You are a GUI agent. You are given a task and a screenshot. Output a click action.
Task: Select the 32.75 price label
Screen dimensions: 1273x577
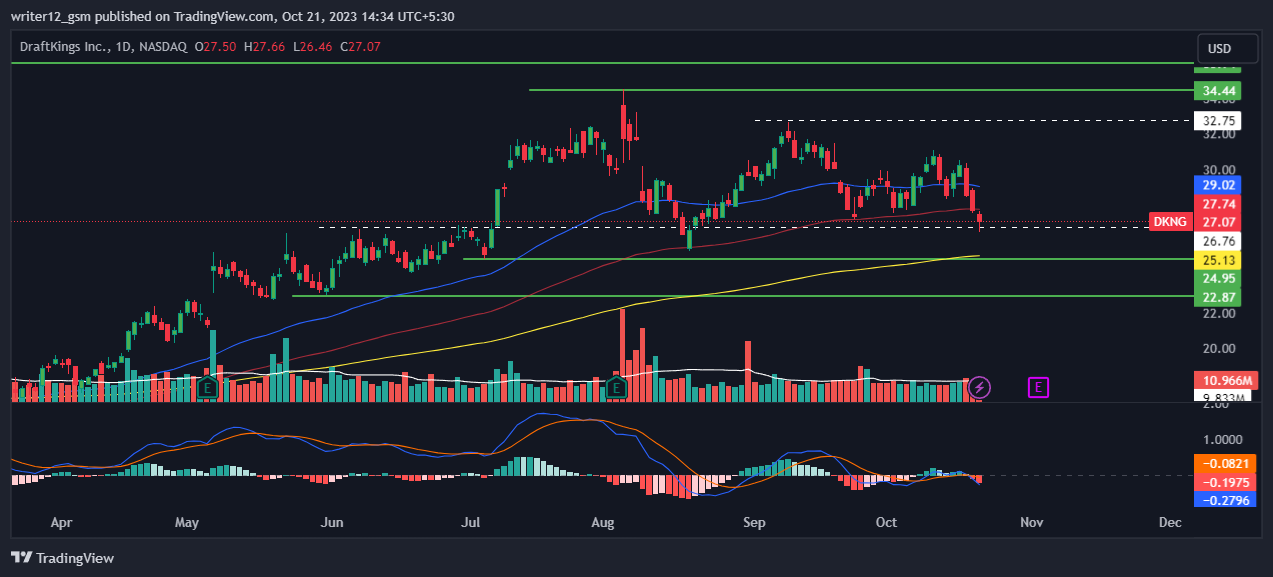click(x=1217, y=121)
